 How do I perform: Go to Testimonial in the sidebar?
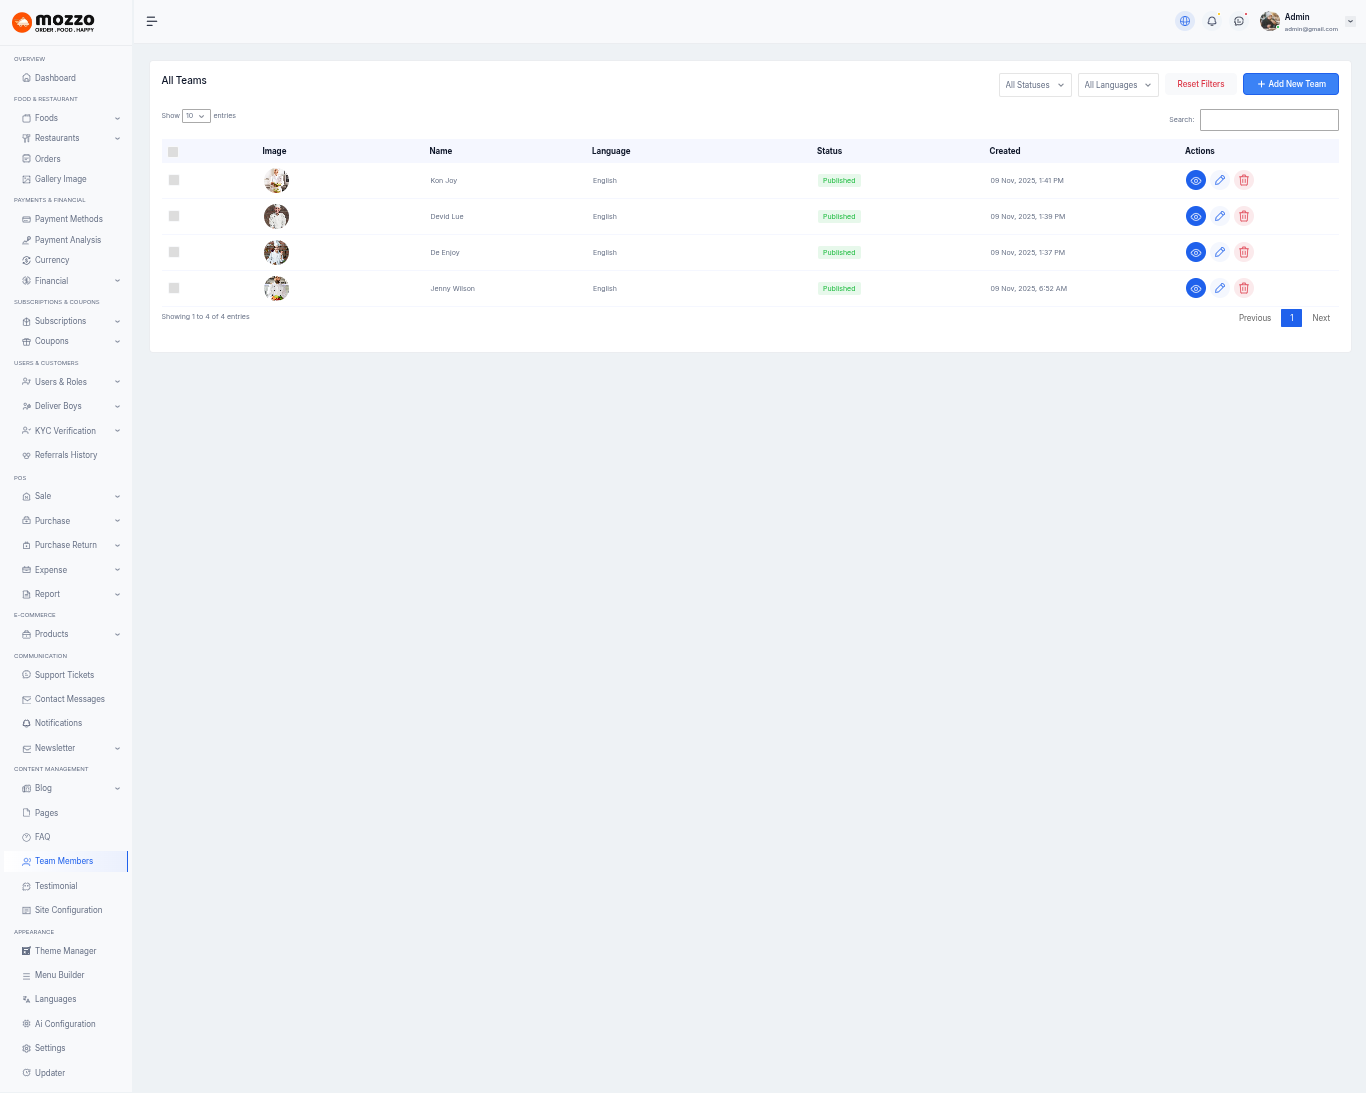click(56, 886)
